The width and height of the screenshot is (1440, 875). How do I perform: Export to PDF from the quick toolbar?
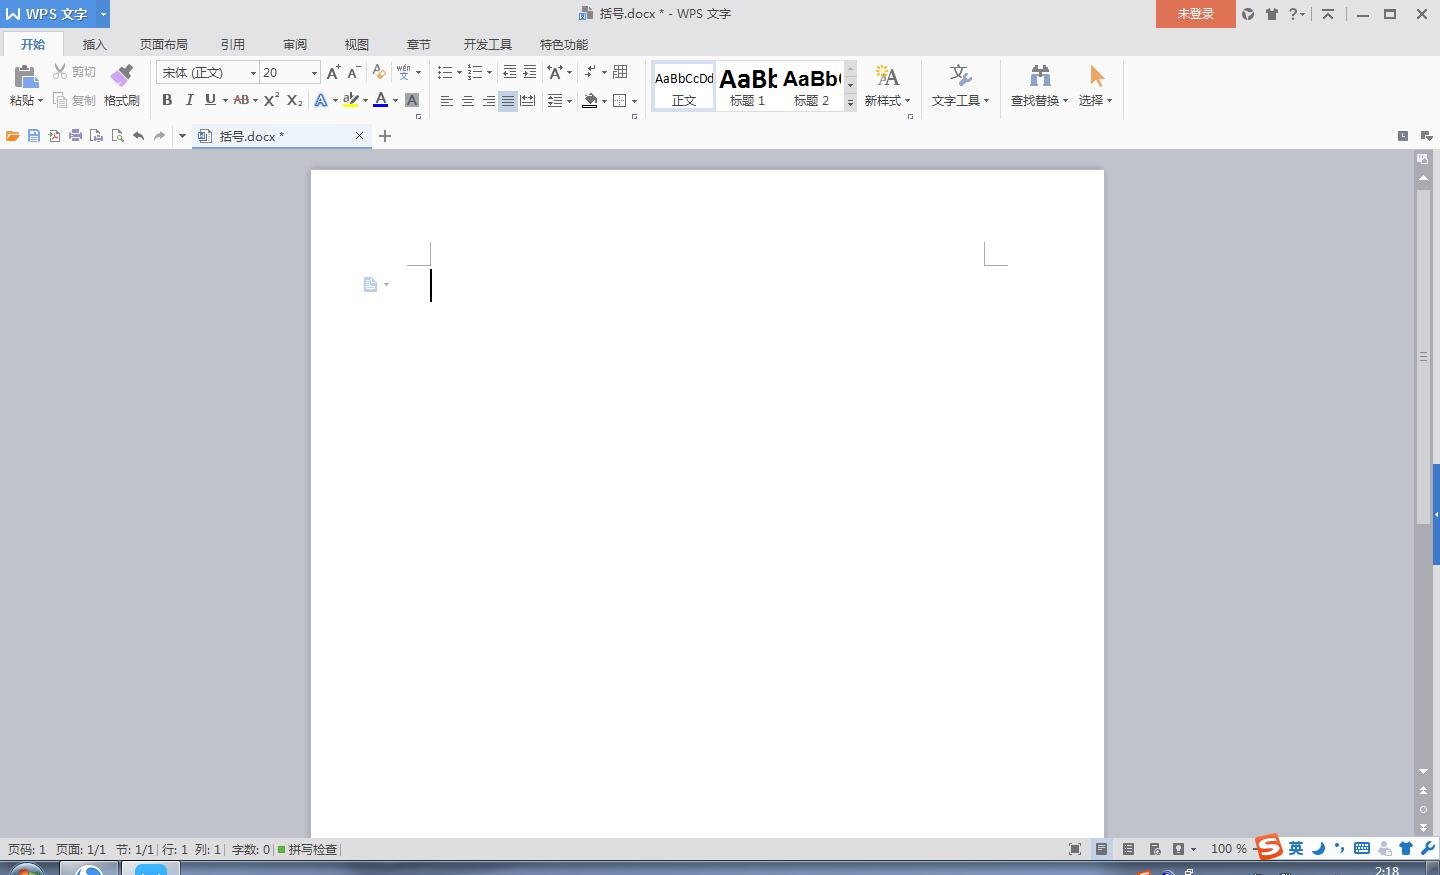54,136
